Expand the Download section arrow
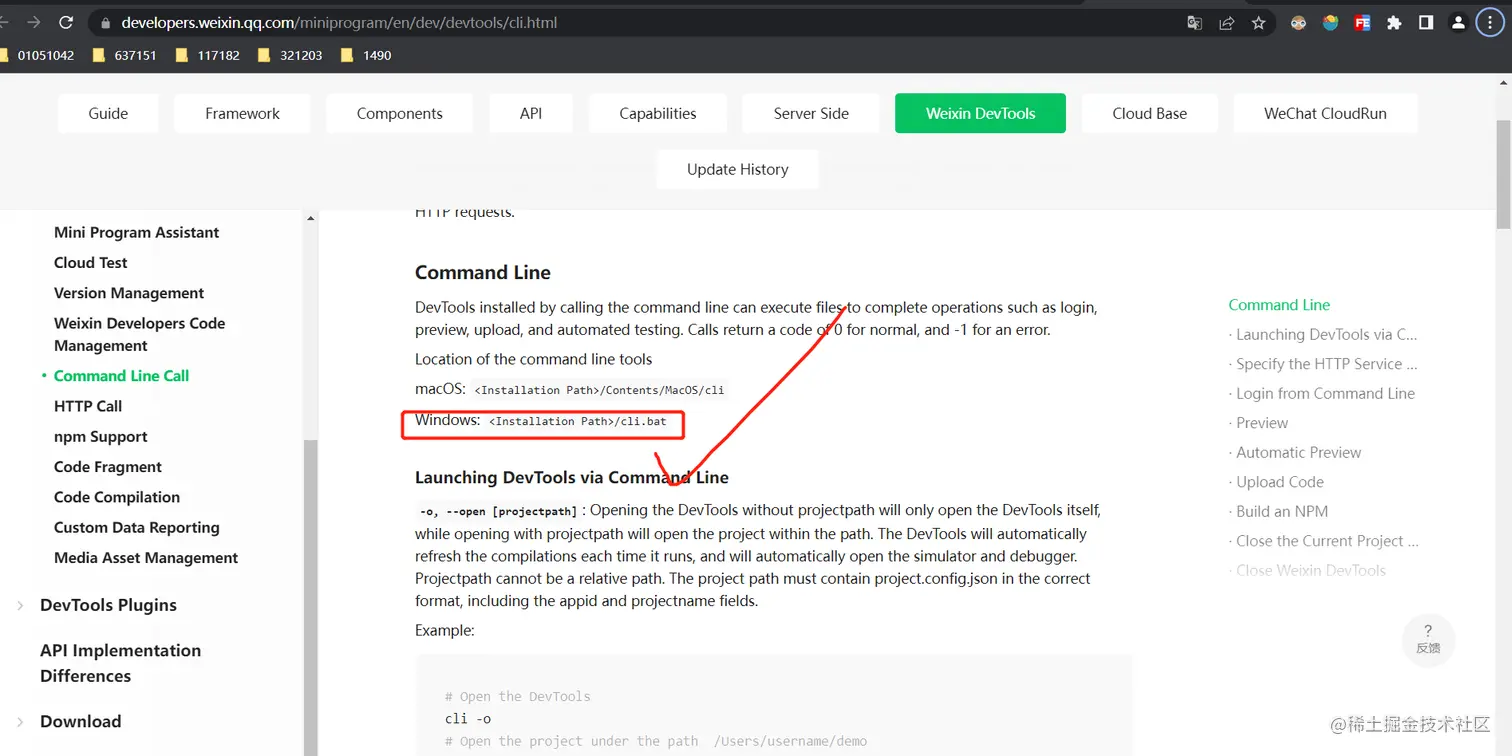This screenshot has height=756, width=1512. 20,721
